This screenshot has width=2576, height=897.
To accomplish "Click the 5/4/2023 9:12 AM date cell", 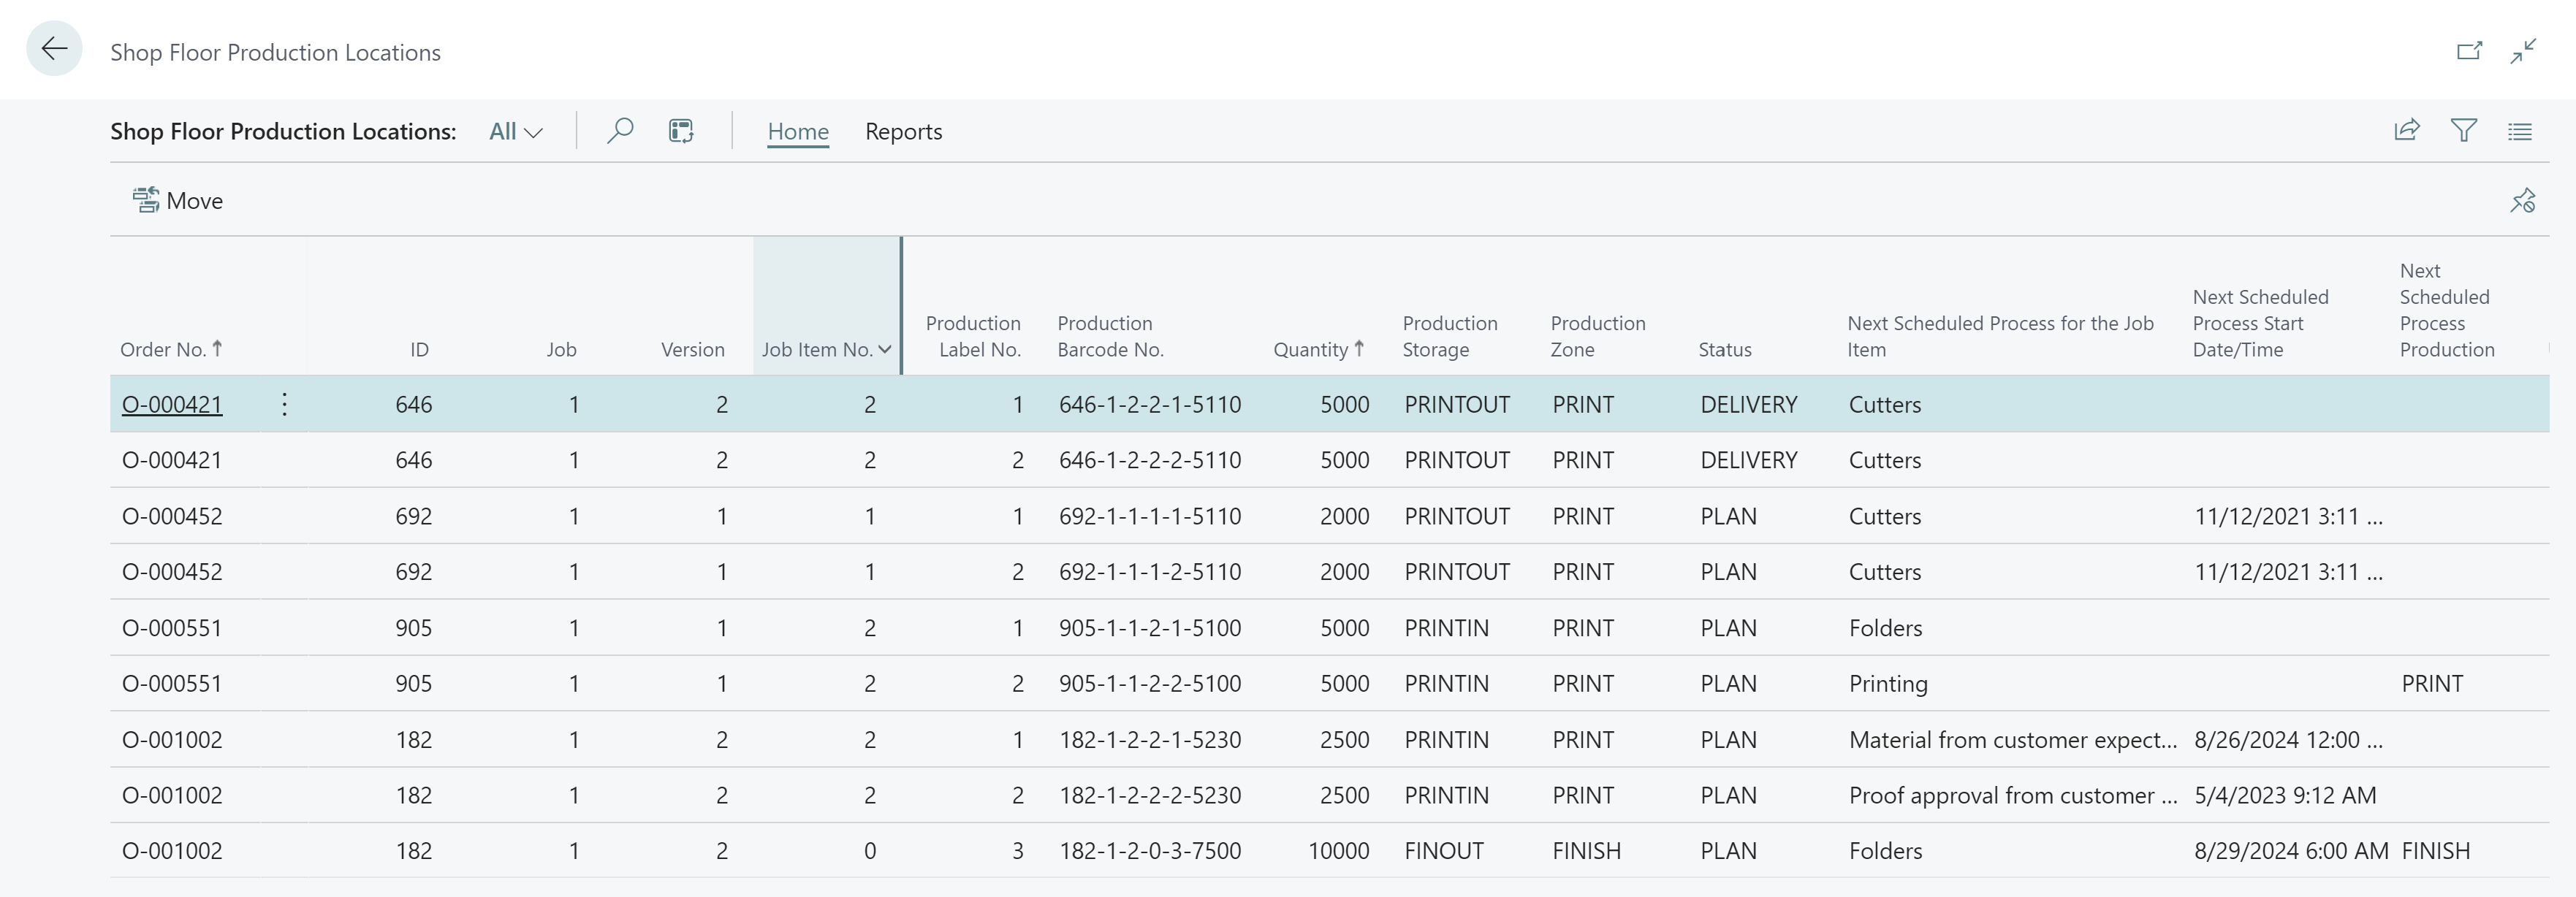I will point(2285,795).
